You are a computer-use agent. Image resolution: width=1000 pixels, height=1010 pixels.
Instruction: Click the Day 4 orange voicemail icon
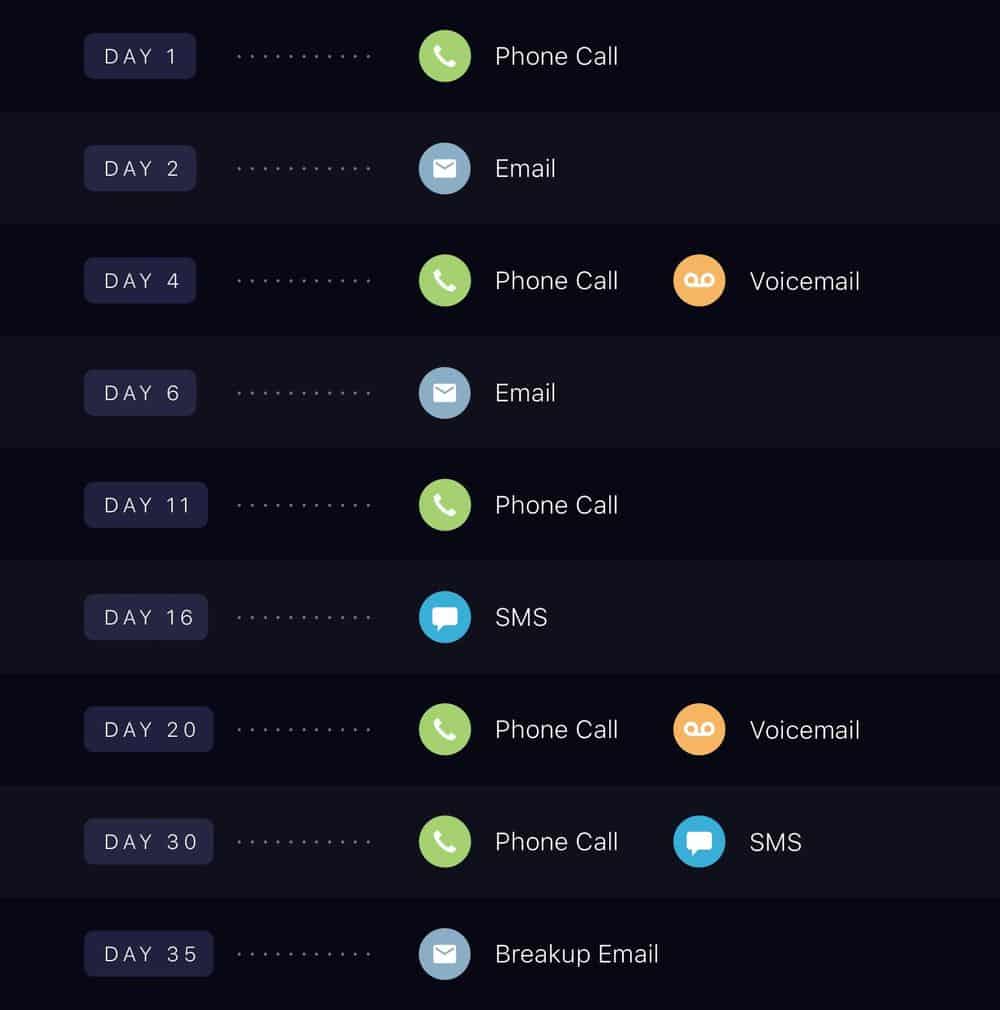pos(699,280)
